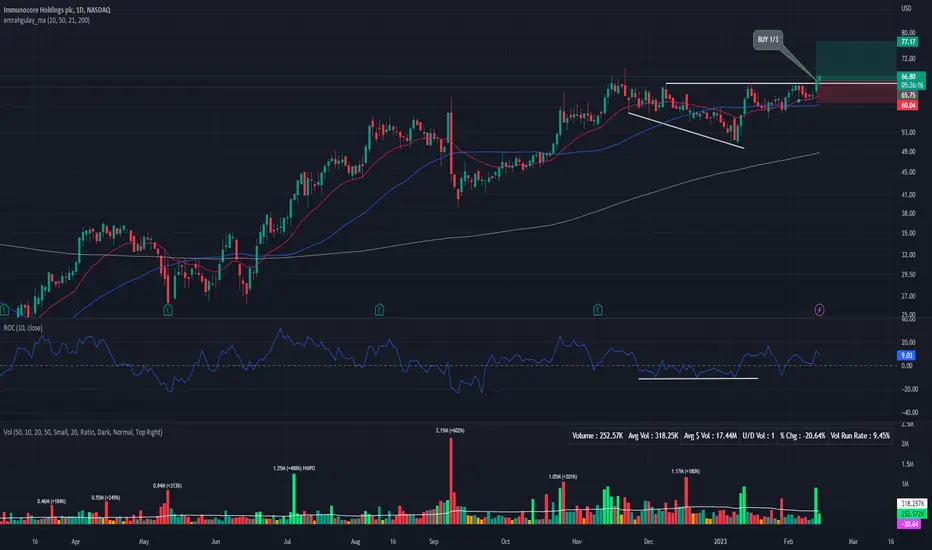
Task: Click the U/D Vol : 1 cell
Action: tap(758, 436)
